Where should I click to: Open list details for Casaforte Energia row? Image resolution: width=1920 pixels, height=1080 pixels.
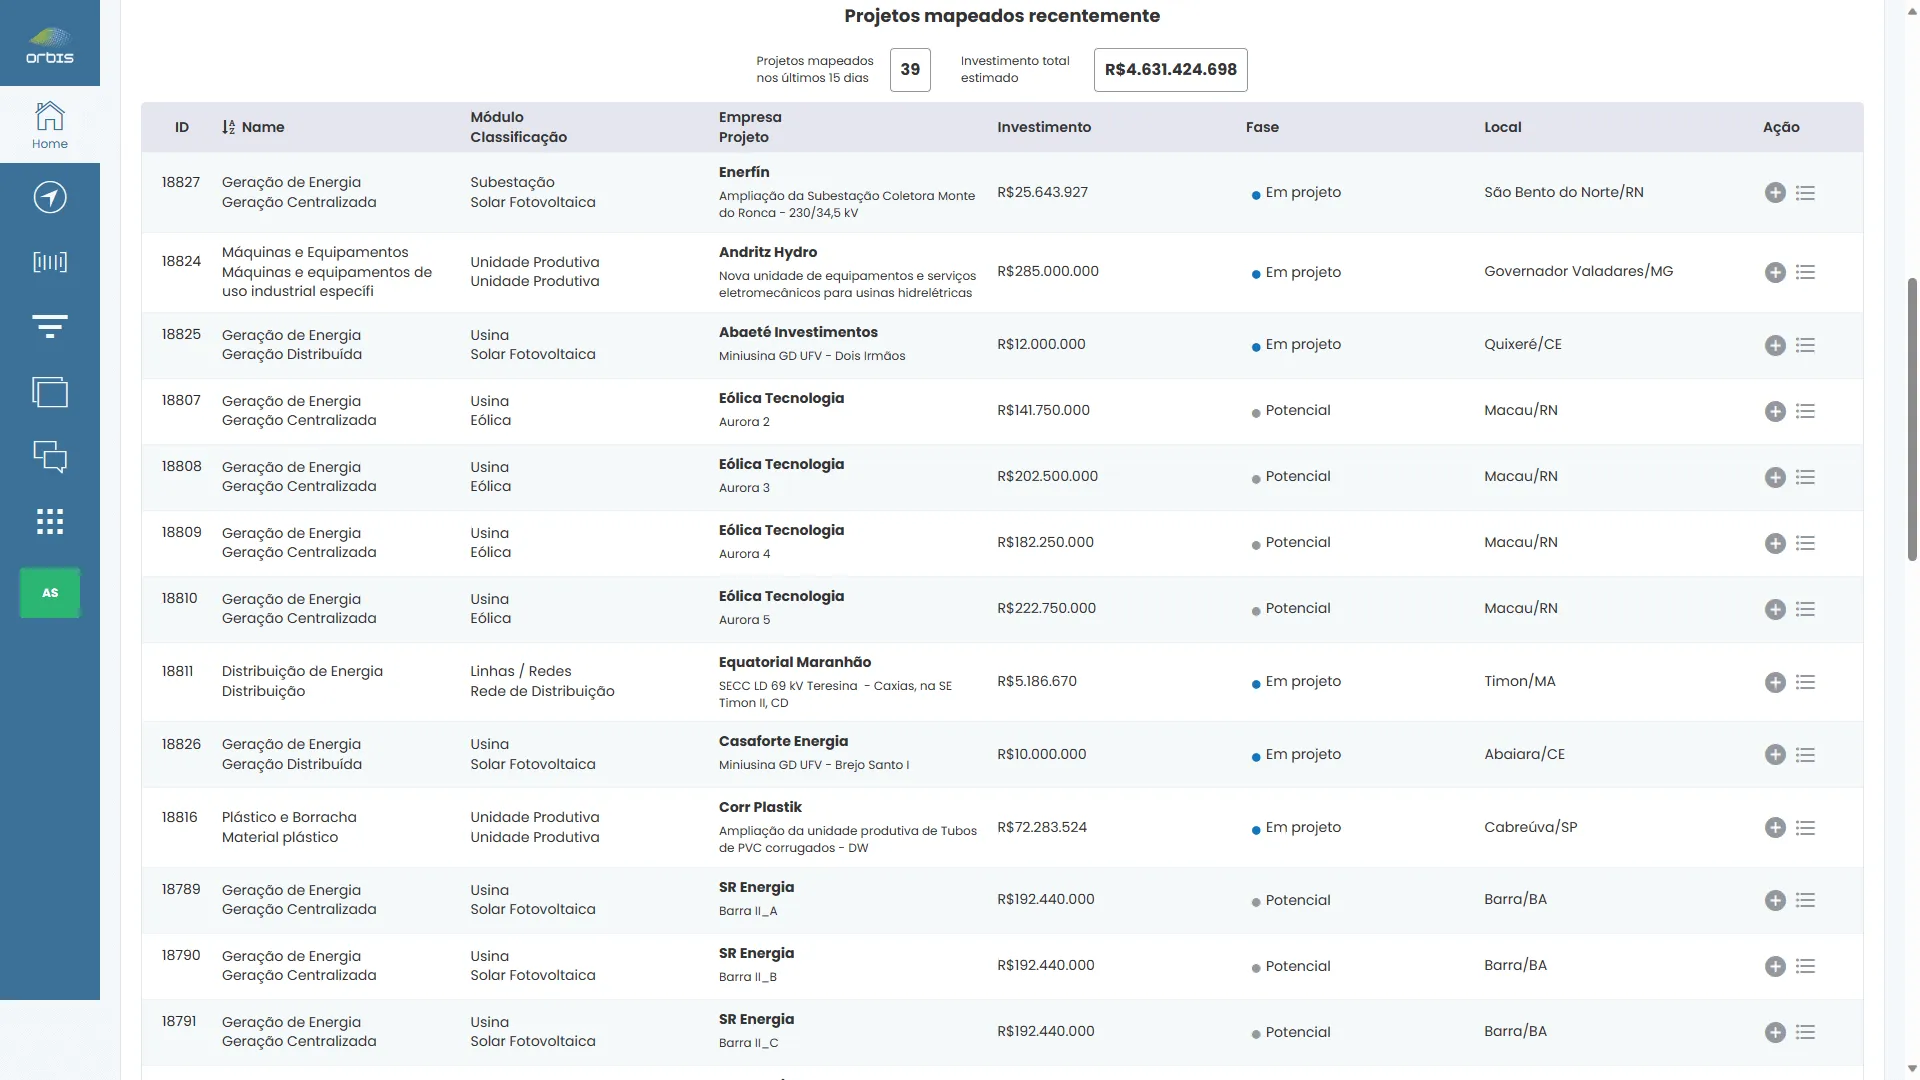click(1805, 755)
